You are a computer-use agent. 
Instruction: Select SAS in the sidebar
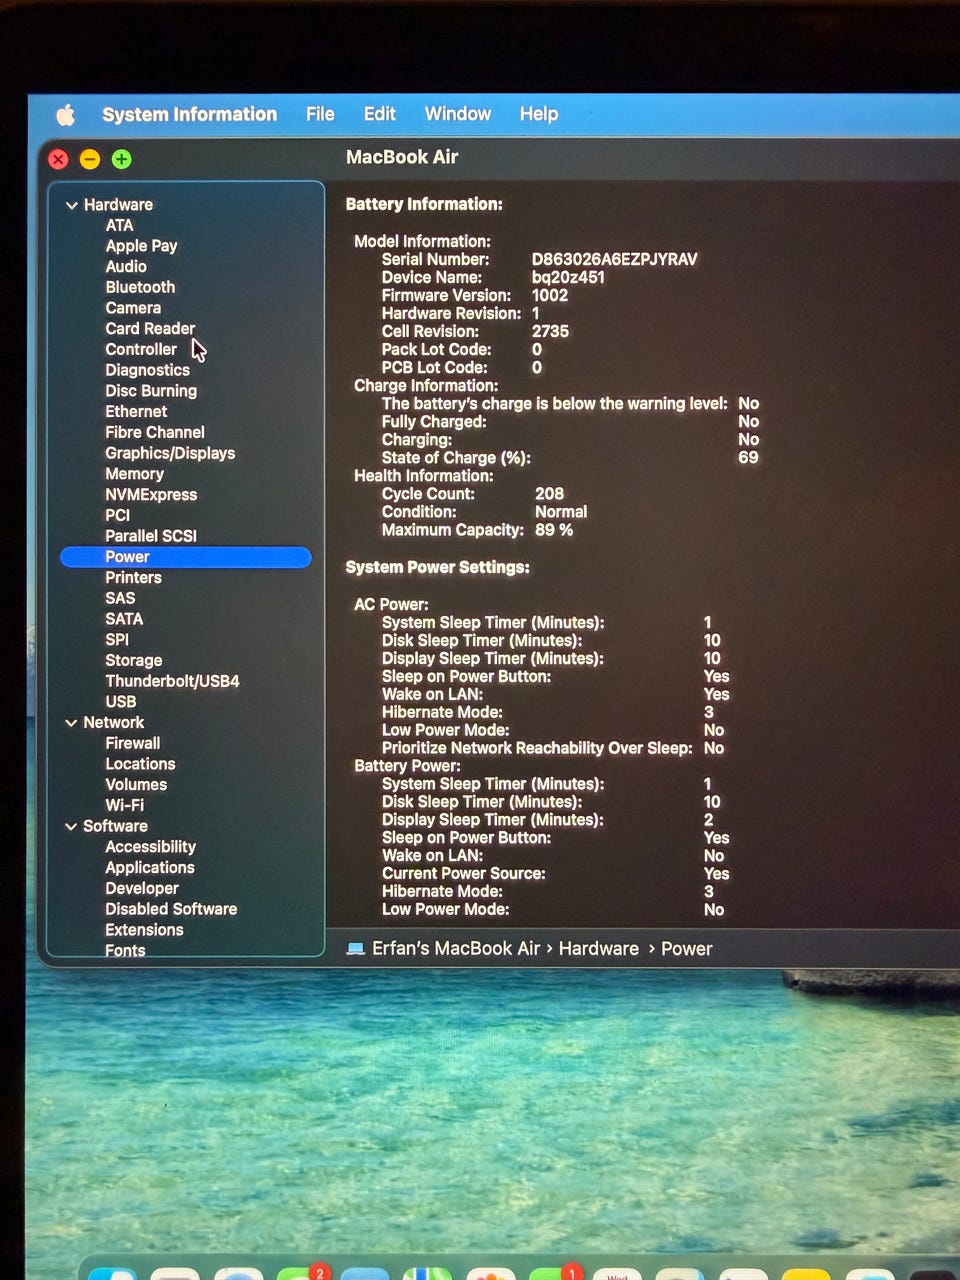[120, 599]
